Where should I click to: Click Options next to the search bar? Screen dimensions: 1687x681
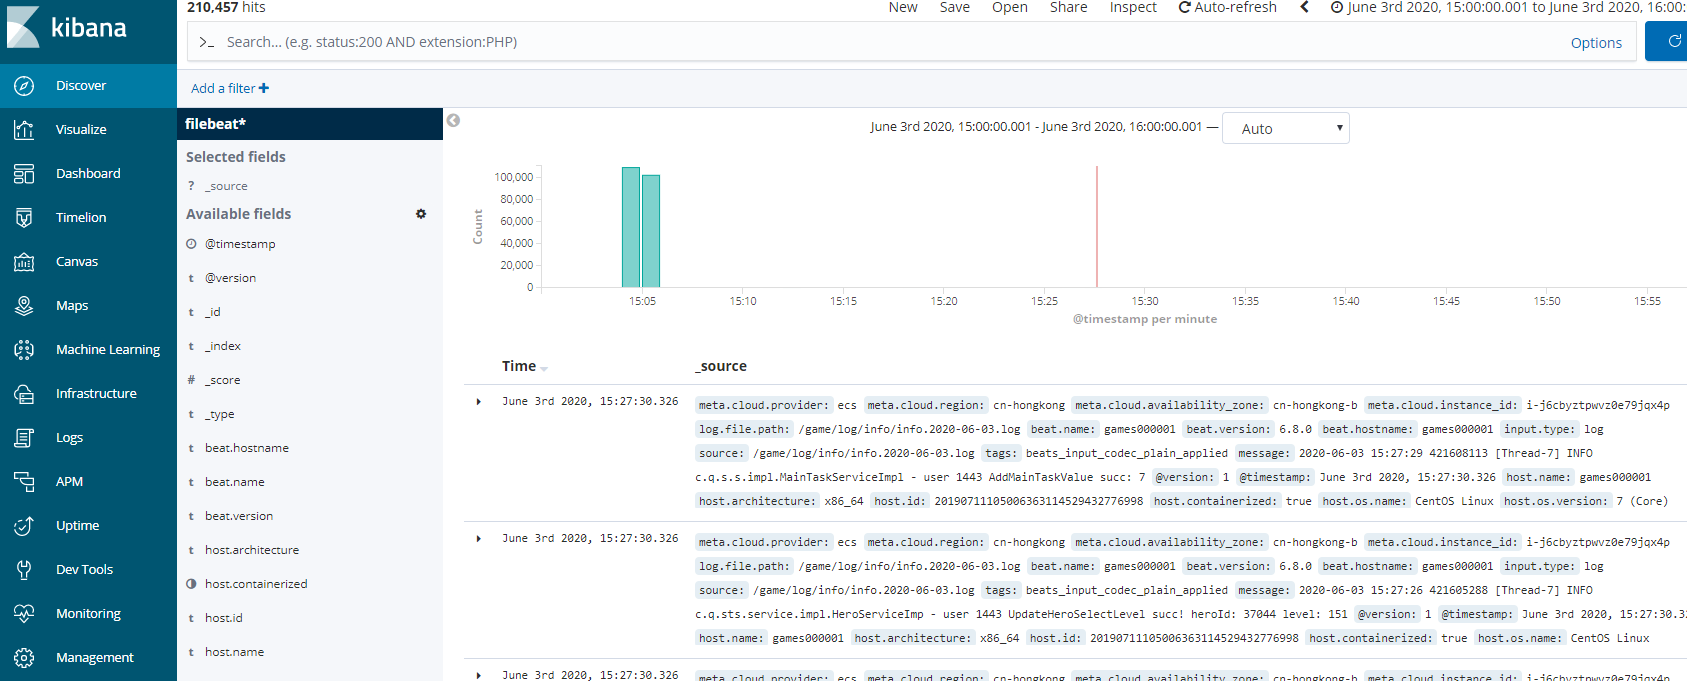click(1596, 43)
